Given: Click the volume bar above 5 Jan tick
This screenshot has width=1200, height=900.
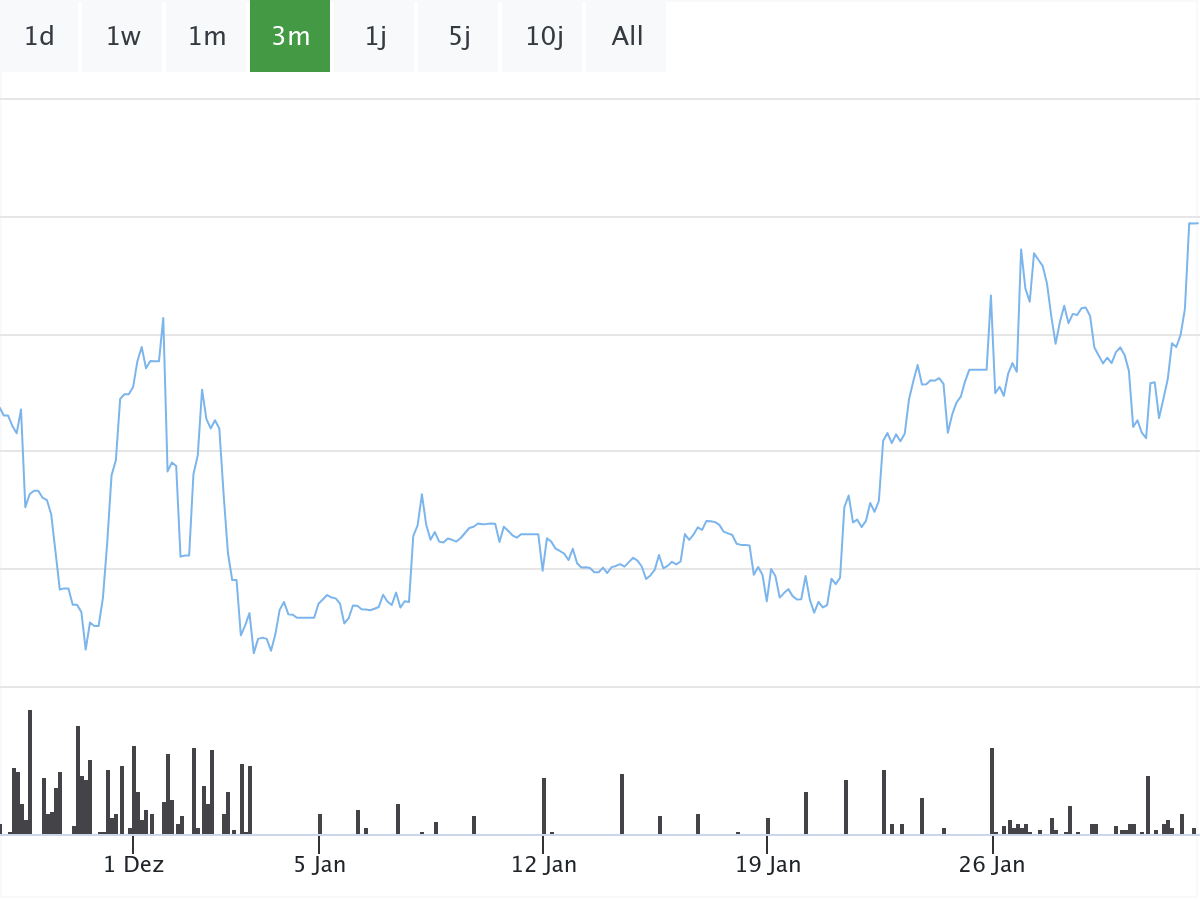Looking at the screenshot, I should [x=320, y=824].
